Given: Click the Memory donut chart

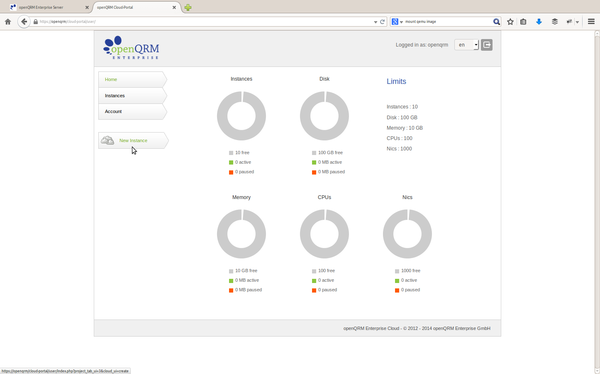Looking at the screenshot, I should pyautogui.click(x=241, y=234).
